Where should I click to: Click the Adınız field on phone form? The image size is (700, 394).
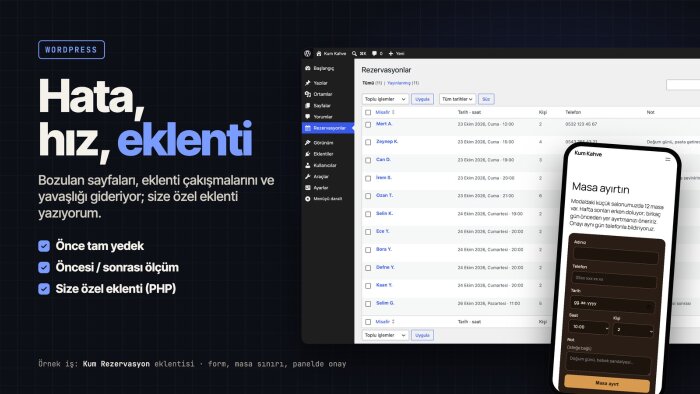tap(616, 256)
